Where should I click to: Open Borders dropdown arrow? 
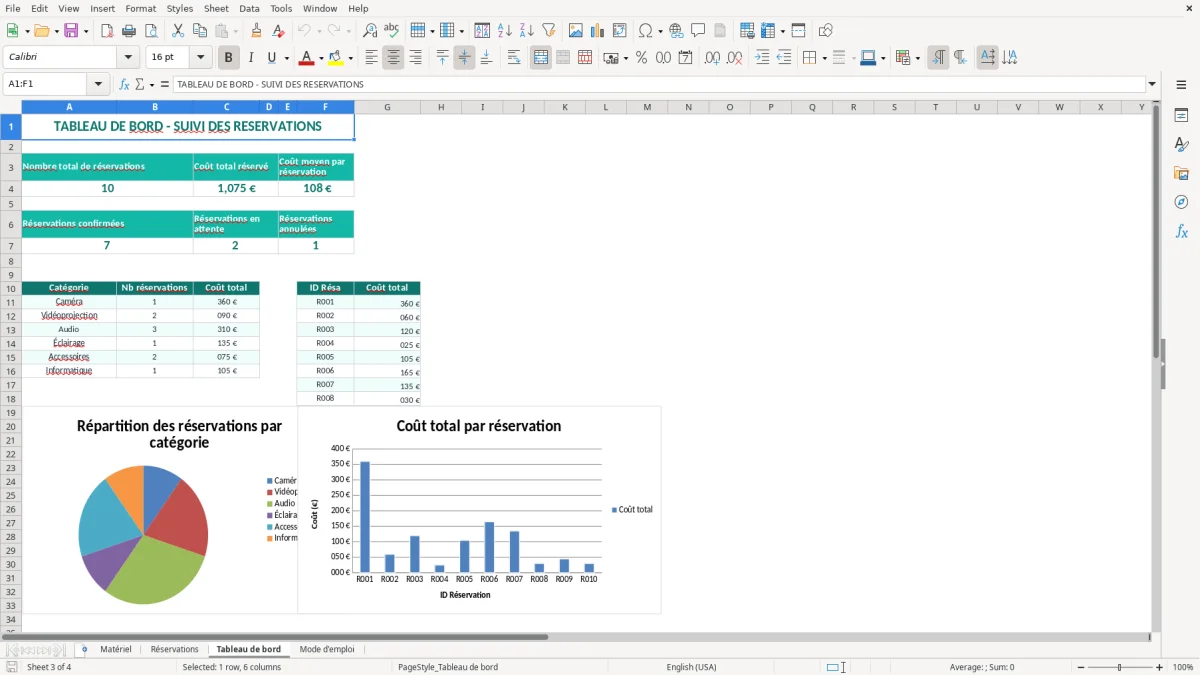click(x=823, y=58)
